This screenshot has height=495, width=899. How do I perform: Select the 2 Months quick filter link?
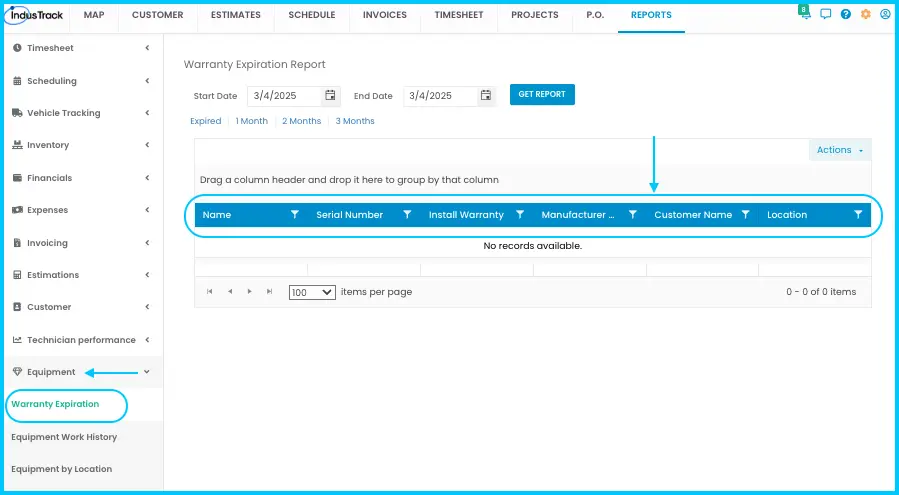[302, 121]
